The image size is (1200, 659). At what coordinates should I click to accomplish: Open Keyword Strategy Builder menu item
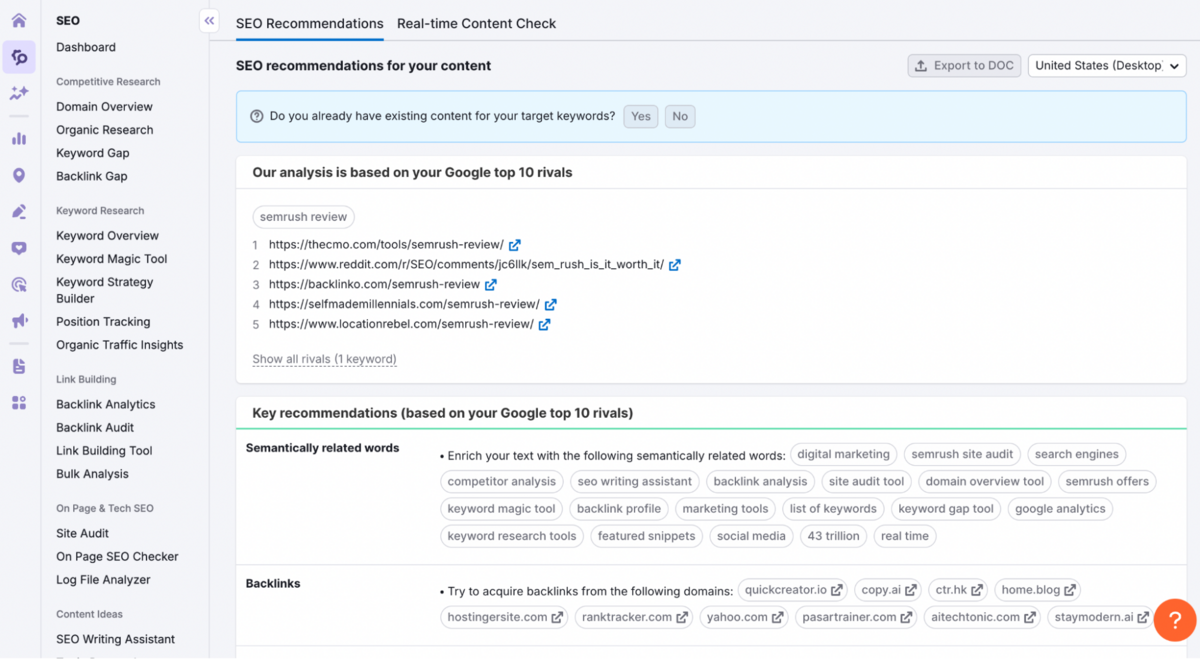104,290
